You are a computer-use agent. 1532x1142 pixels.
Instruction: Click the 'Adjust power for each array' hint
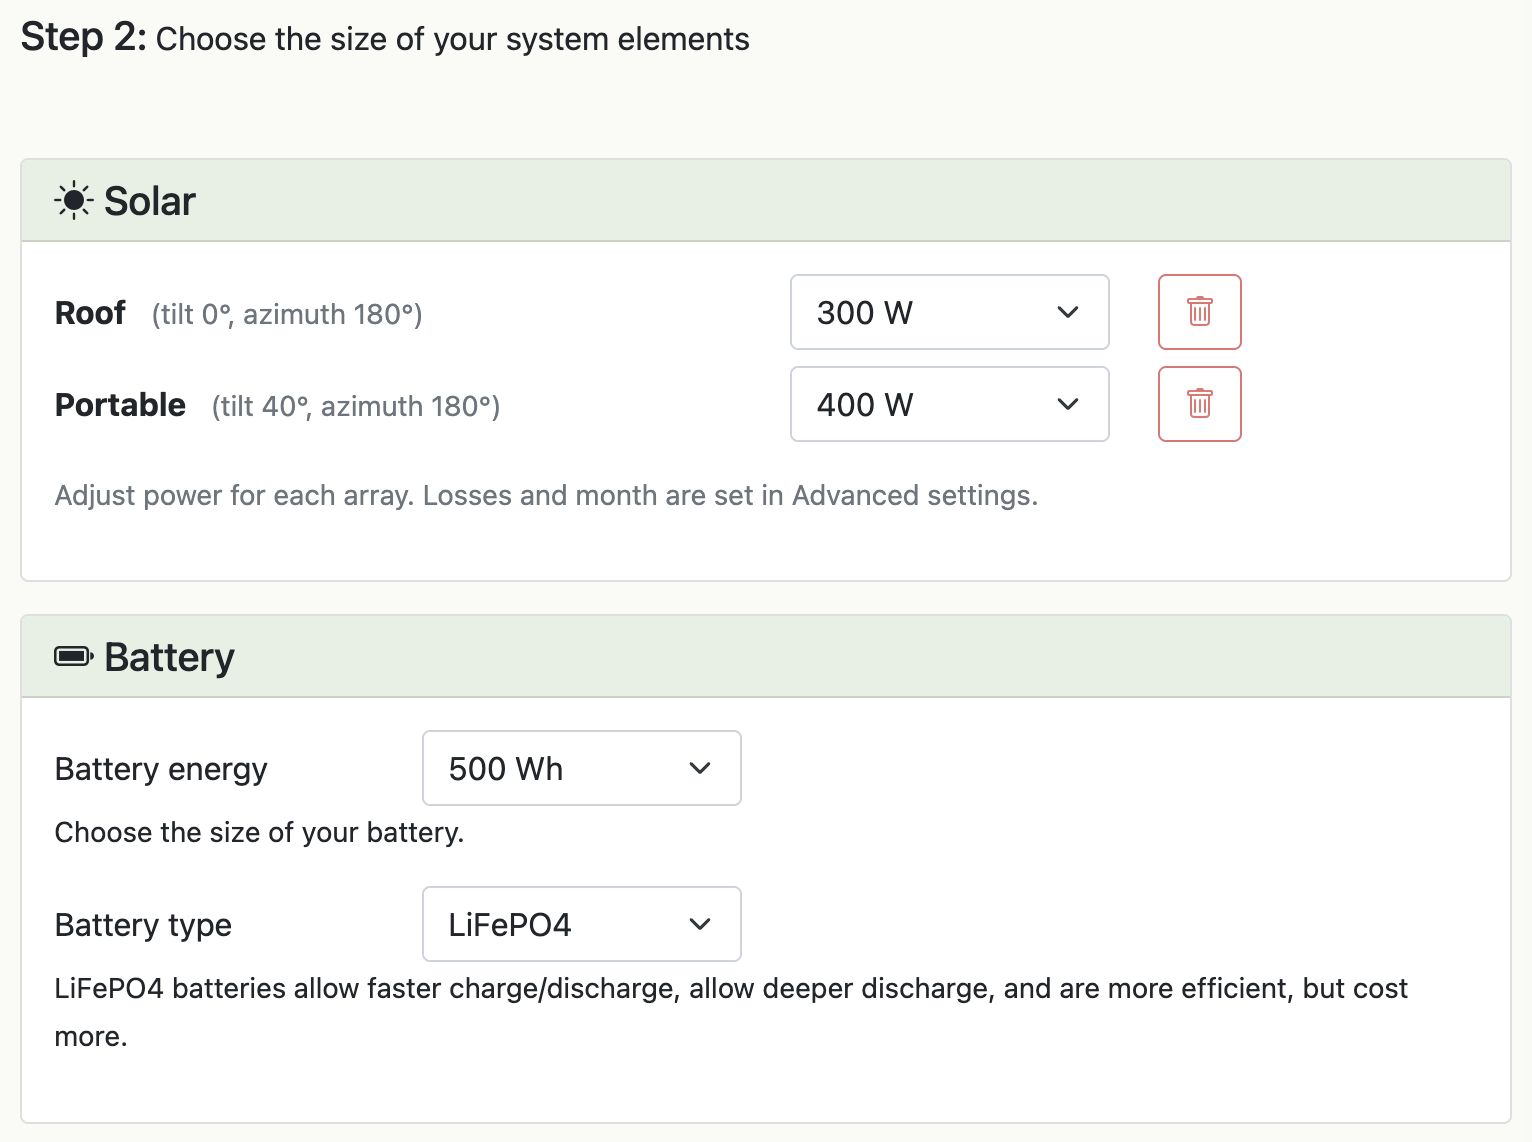click(546, 496)
